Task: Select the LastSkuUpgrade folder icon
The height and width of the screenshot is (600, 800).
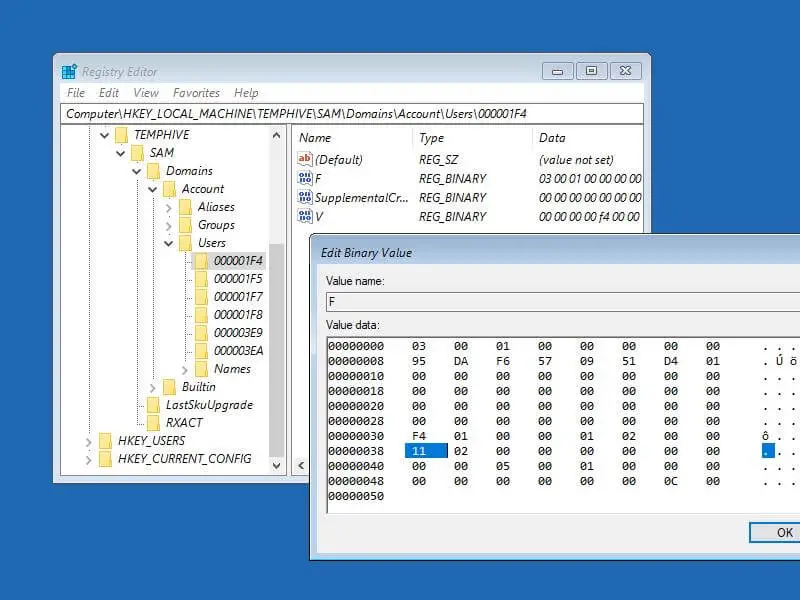Action: 154,405
